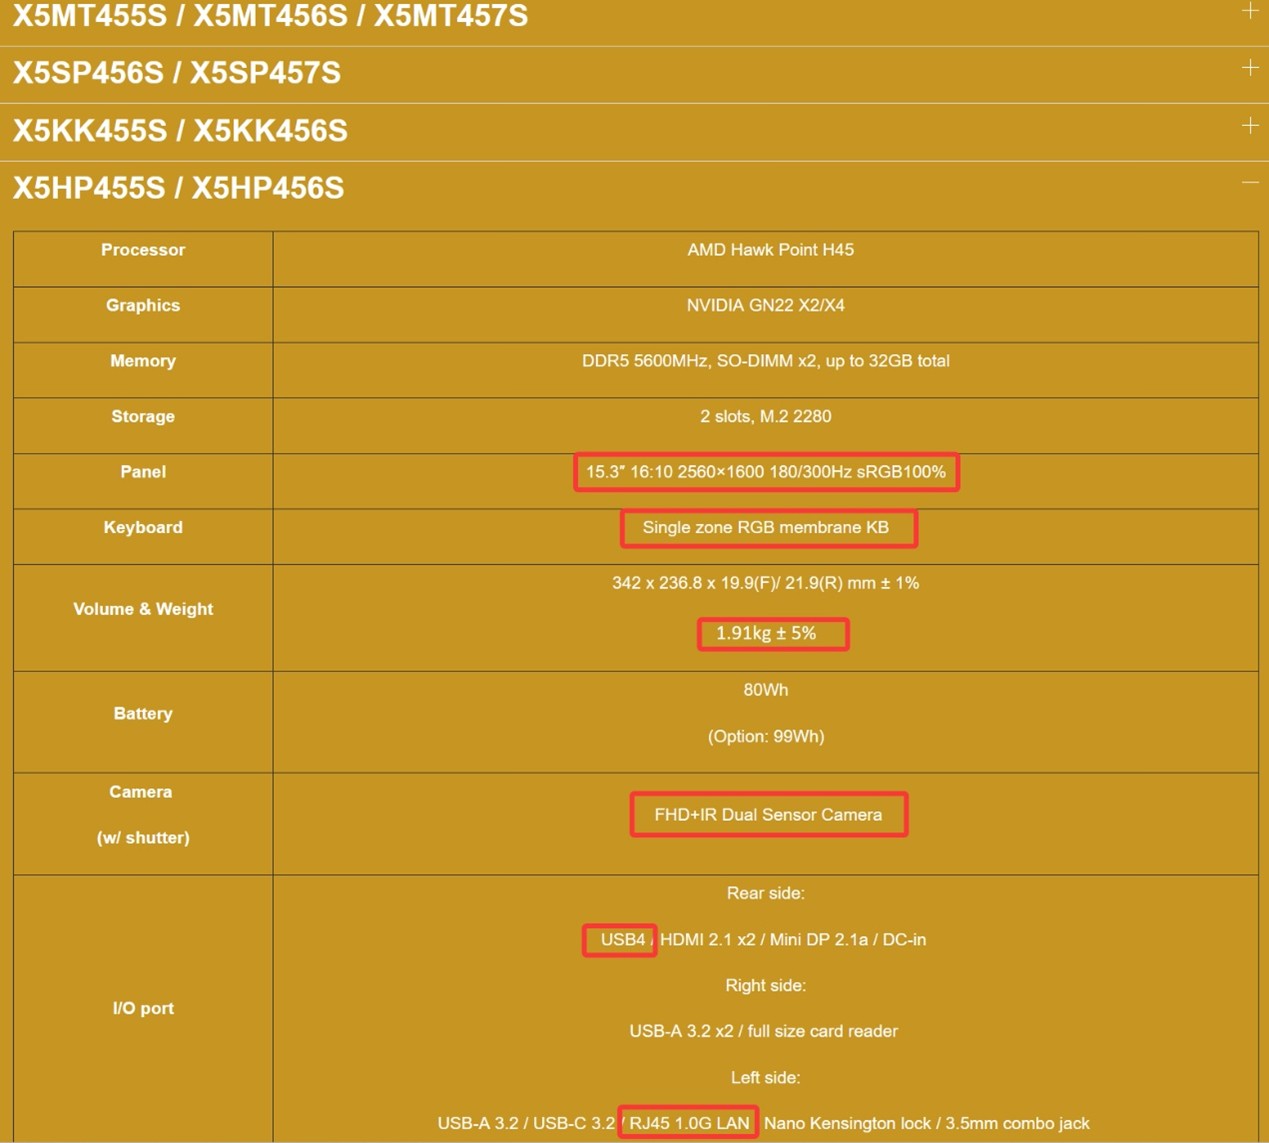Select 'Nano Kensington lock / 3.5mm combo jack' text
Image resolution: width=1269 pixels, height=1143 pixels.
coord(927,1124)
